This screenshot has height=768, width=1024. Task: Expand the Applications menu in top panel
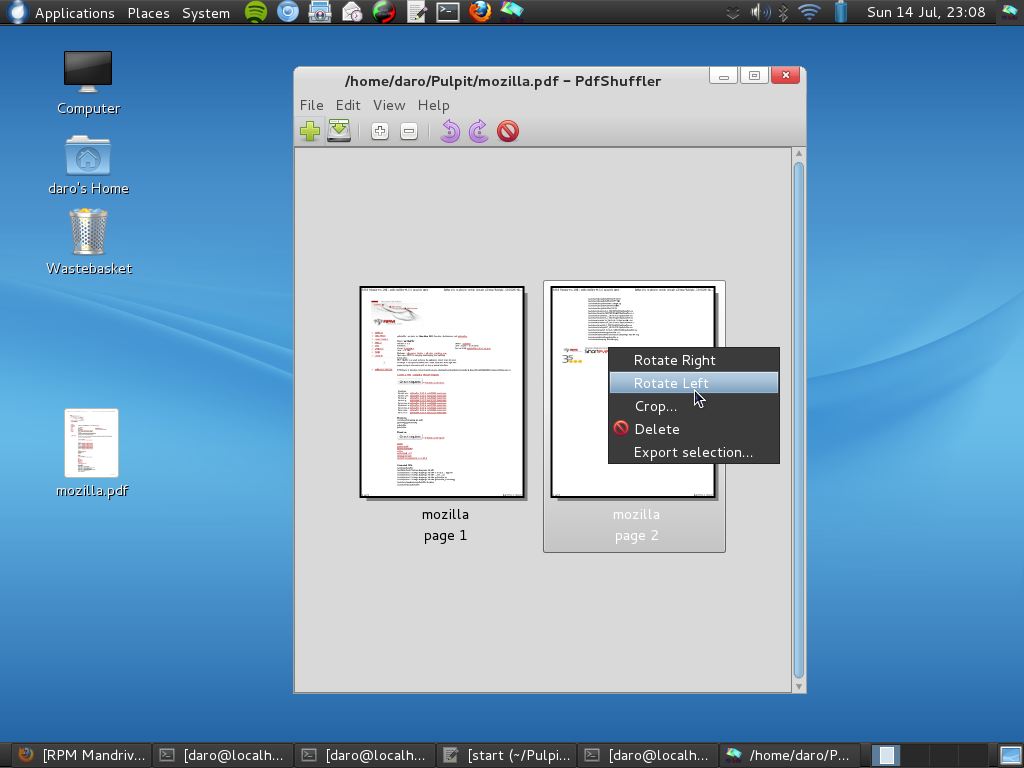coord(74,13)
